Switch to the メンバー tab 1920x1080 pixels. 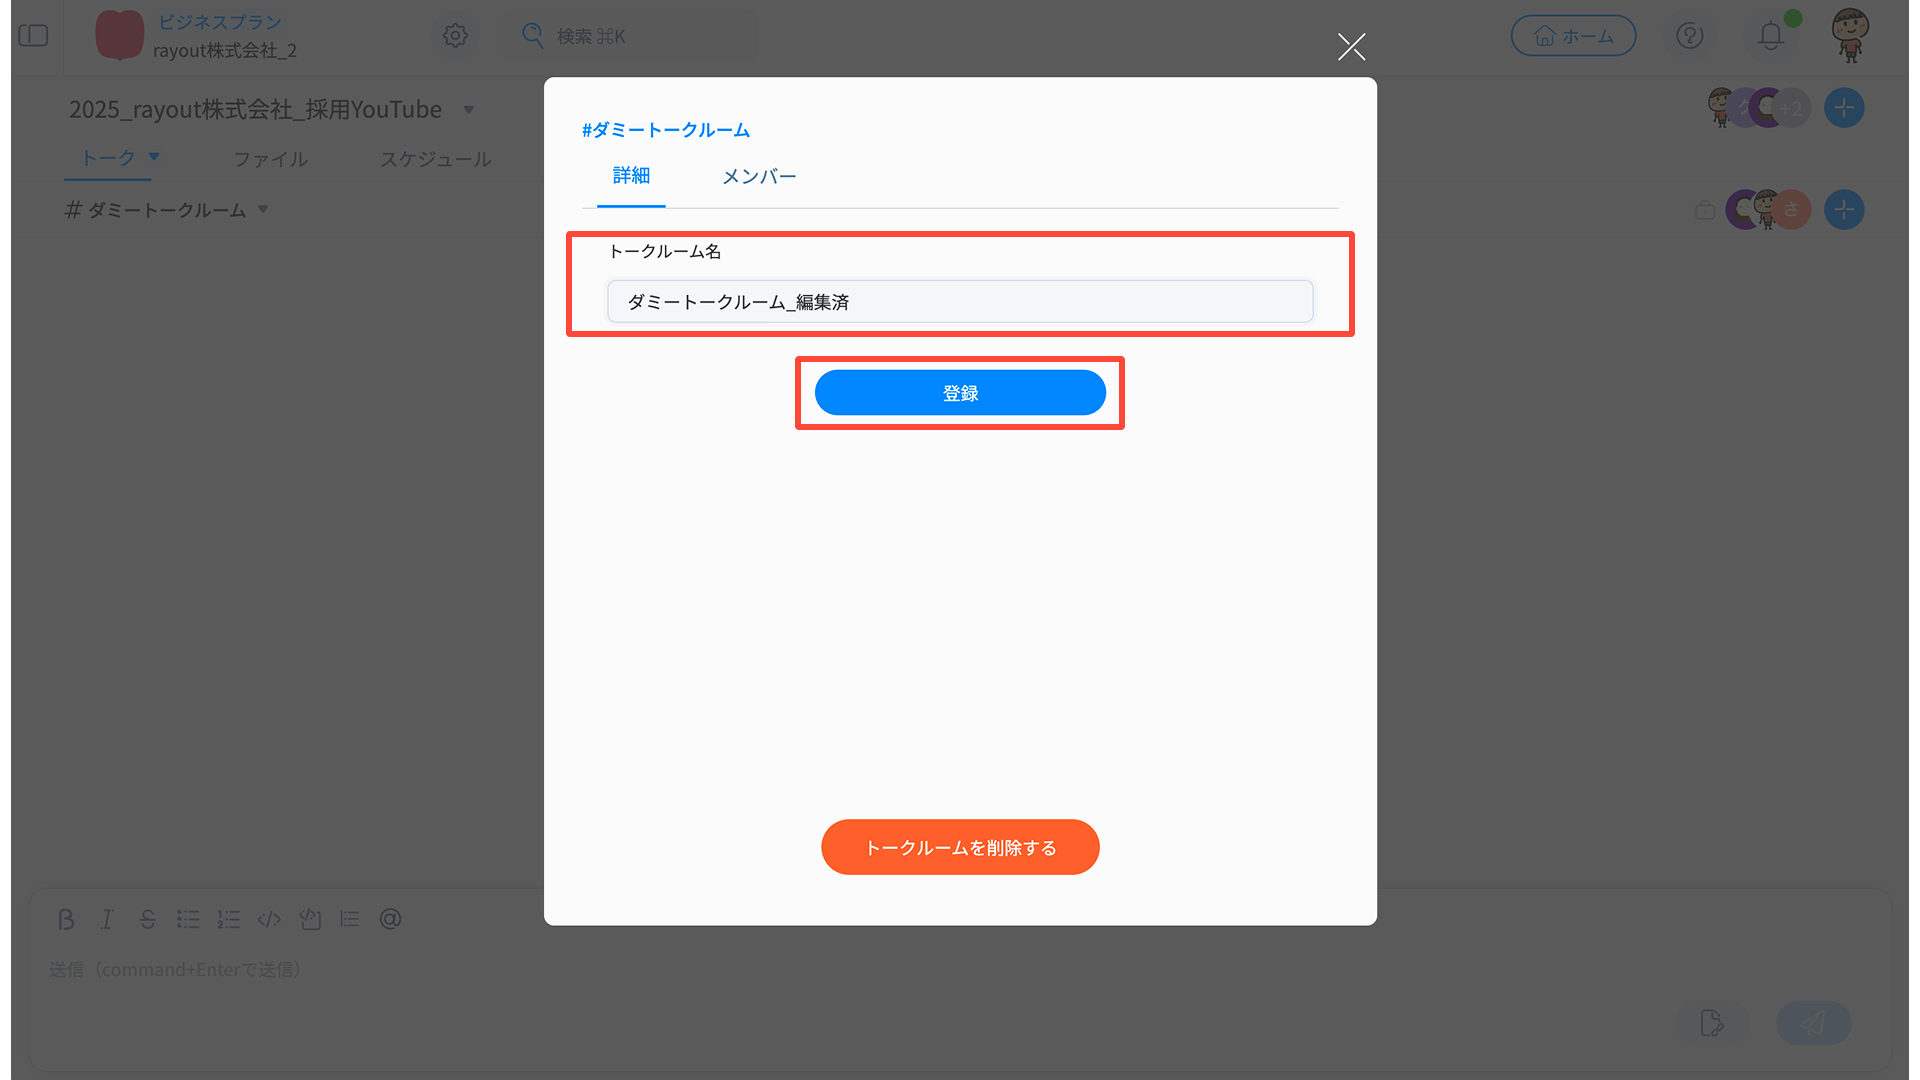tap(759, 177)
